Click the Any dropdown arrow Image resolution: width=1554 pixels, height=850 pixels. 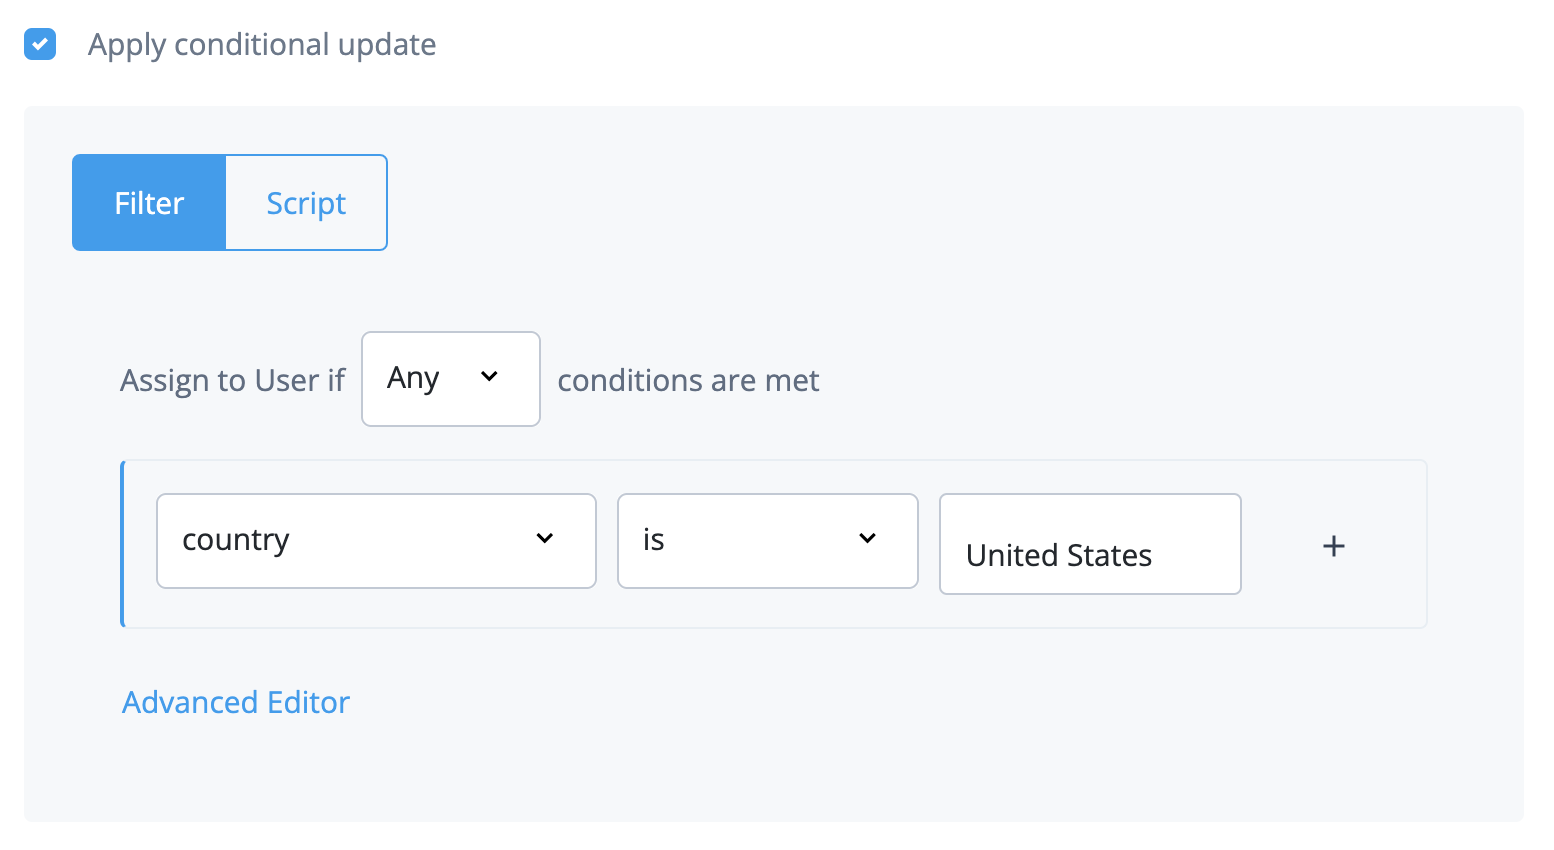(x=490, y=378)
